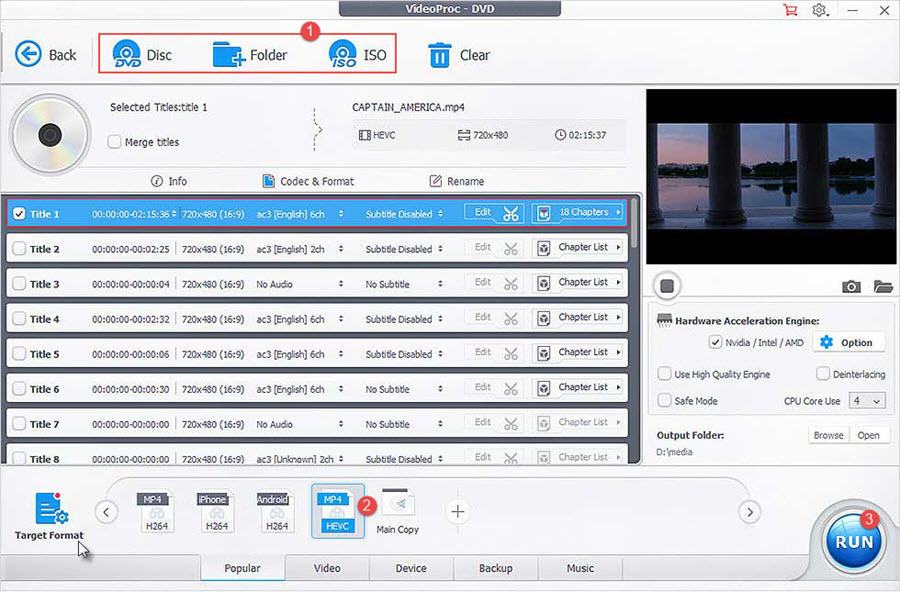Screen dimensions: 900x592
Task: Go back with the Back arrow
Action: point(45,55)
